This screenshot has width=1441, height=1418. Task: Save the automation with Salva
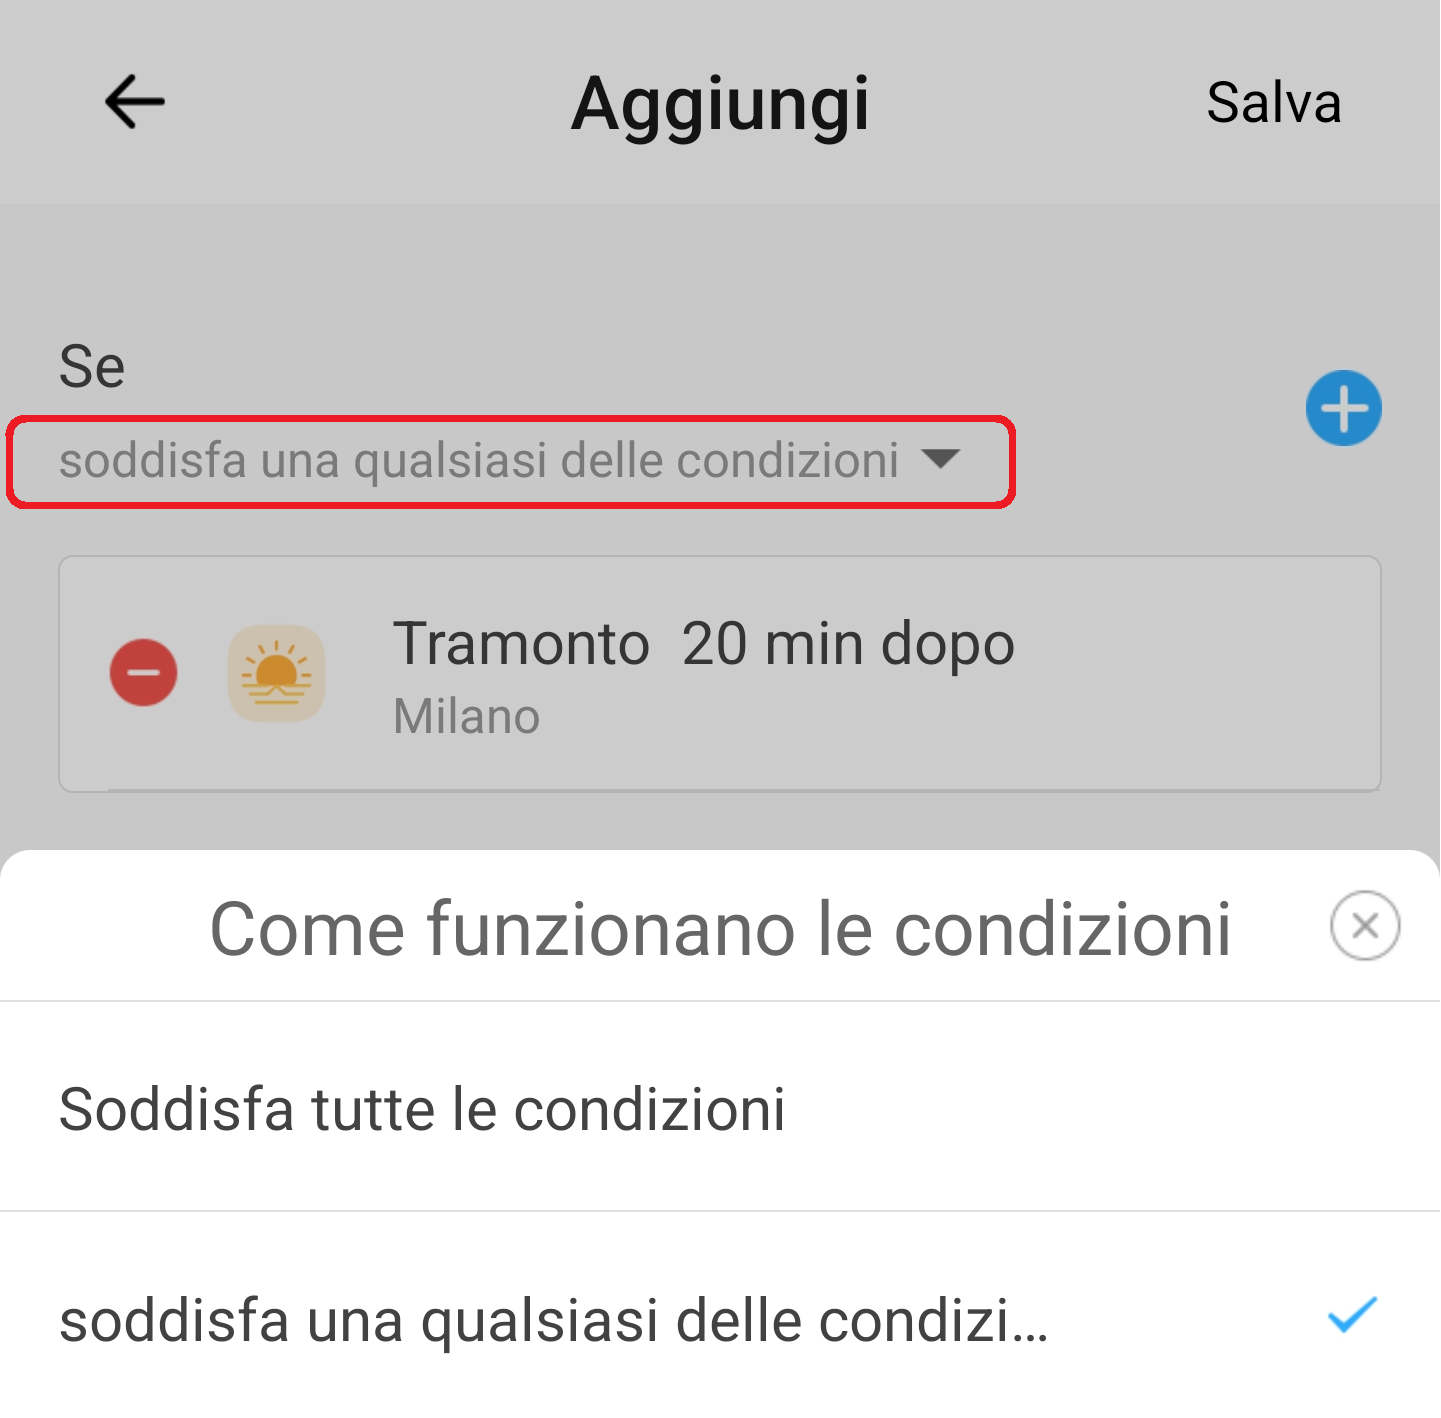click(1273, 102)
